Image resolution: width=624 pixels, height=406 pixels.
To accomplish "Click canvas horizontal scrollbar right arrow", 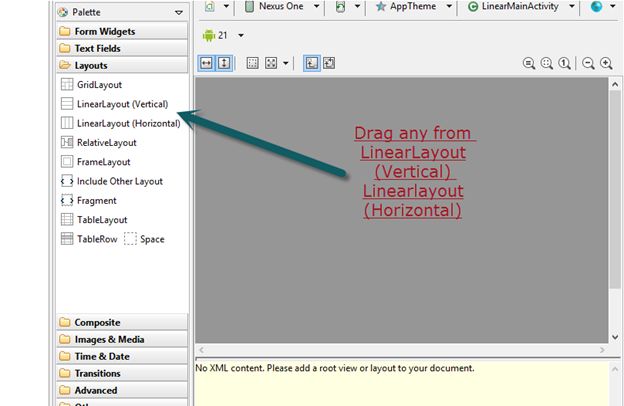I will point(602,350).
